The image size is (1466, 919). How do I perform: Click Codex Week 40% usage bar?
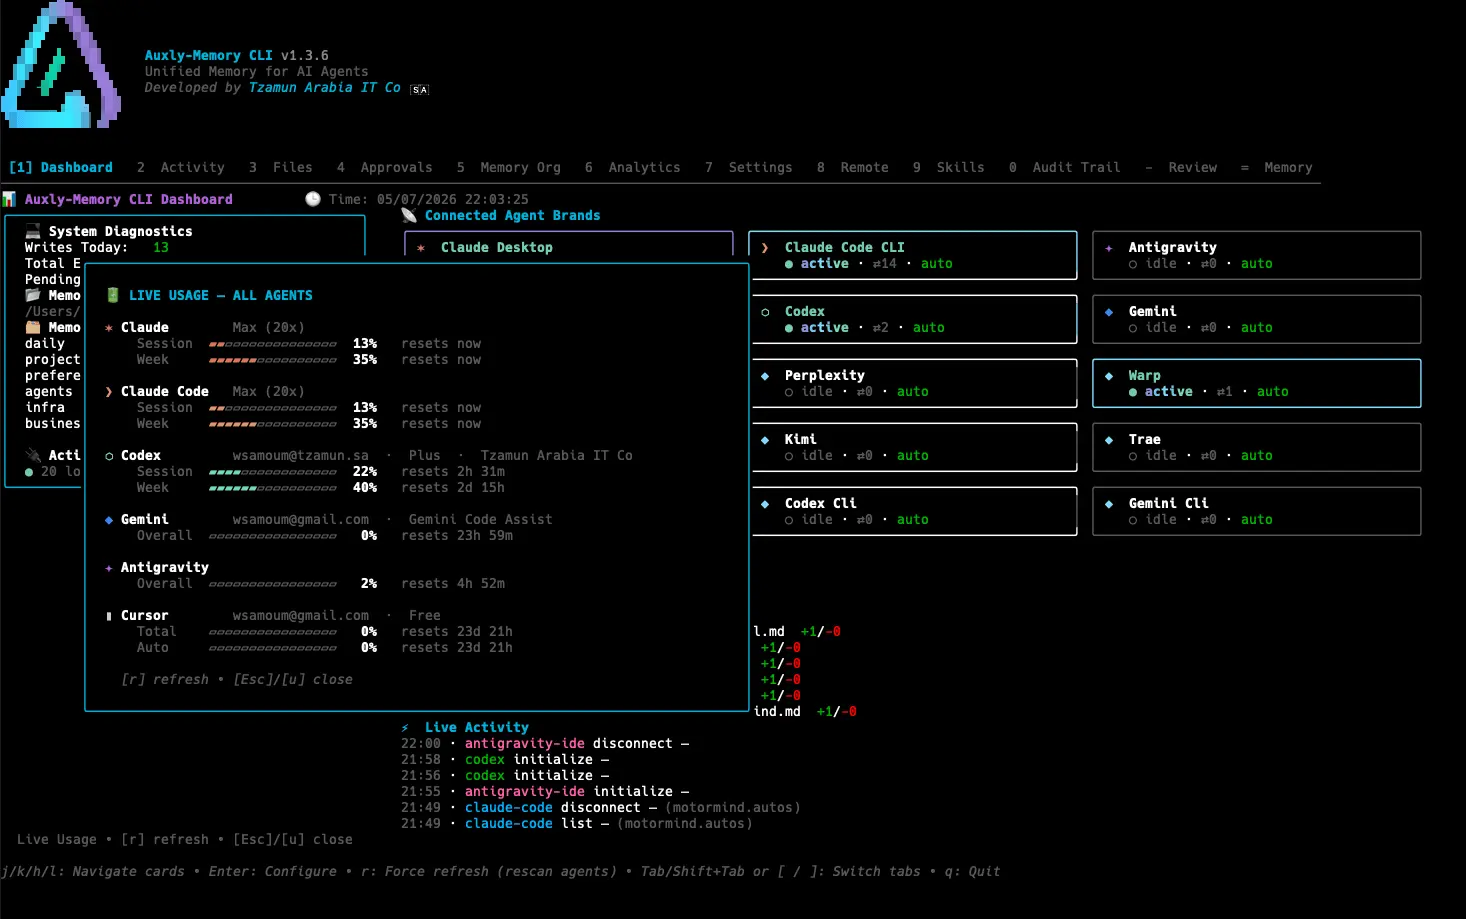coord(273,488)
